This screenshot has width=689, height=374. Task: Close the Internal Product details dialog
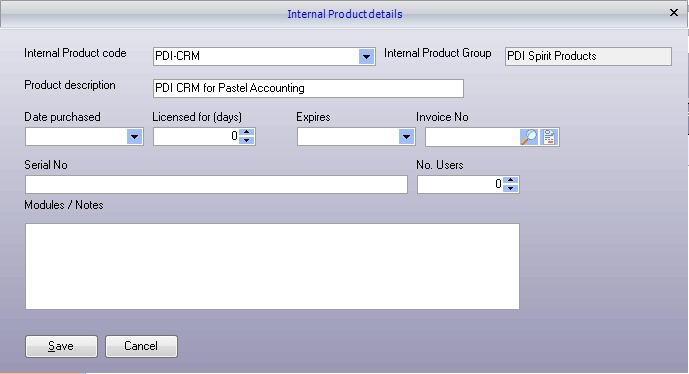pyautogui.click(x=674, y=13)
